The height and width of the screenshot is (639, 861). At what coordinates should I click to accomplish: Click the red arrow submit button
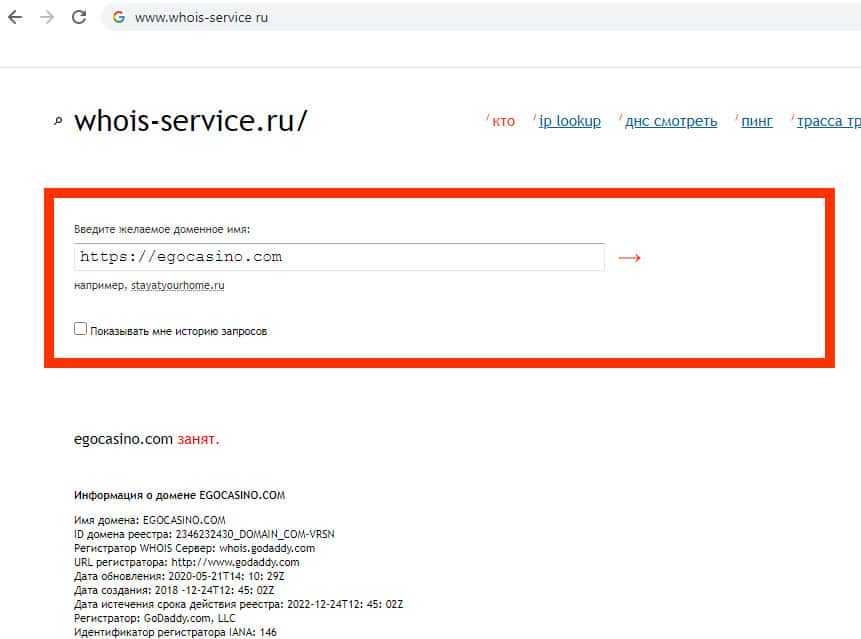(629, 257)
